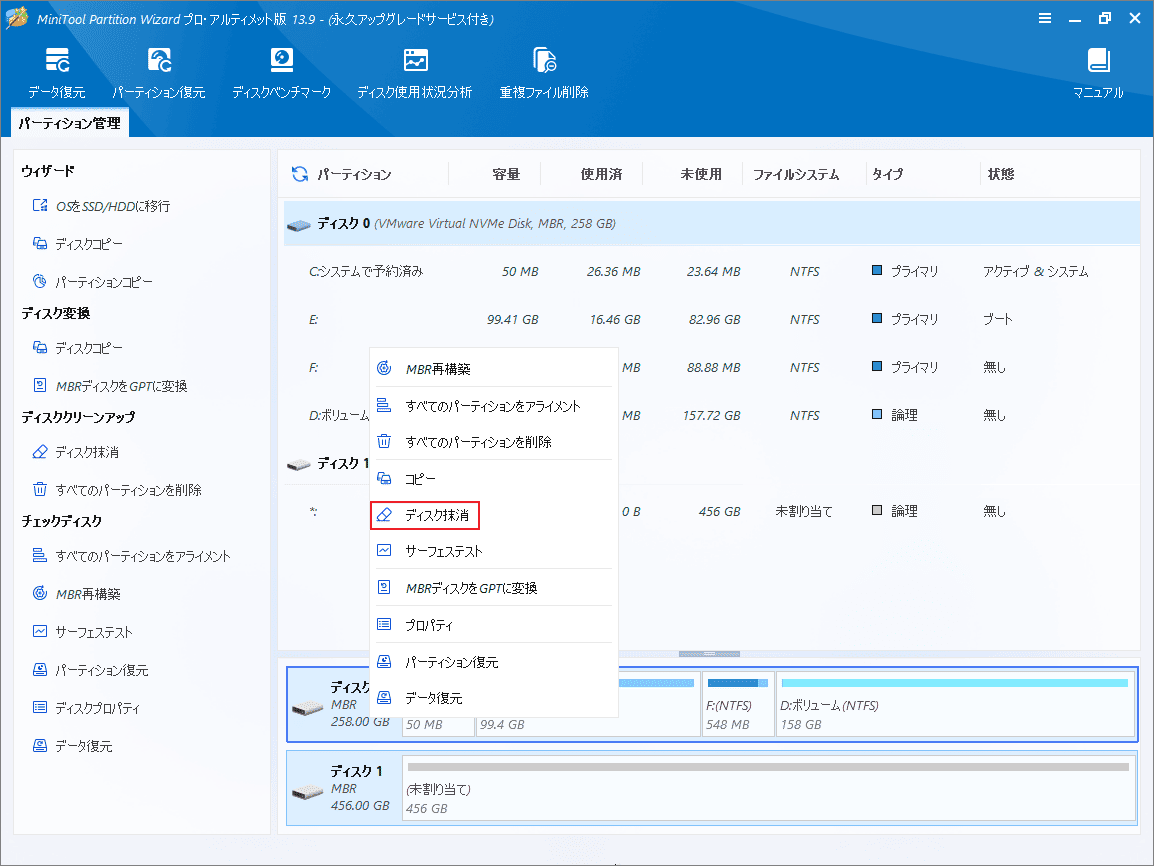1154x866 pixels.
Task: Launch 重複ファイル削除 tool
Action: click(x=544, y=73)
